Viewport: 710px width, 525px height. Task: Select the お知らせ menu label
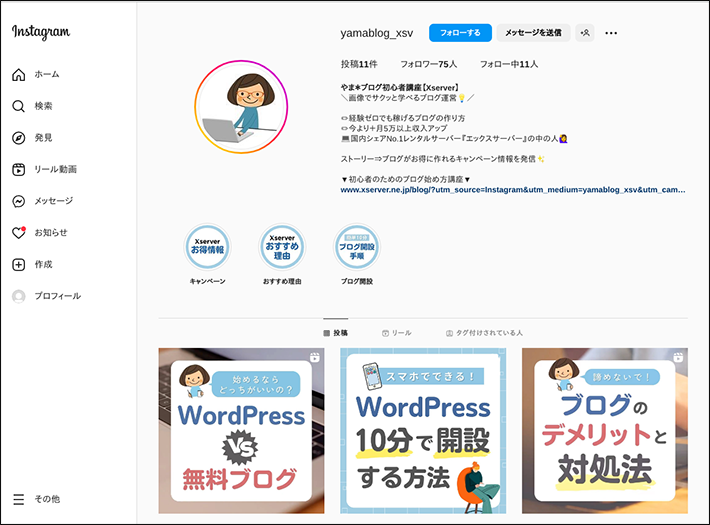[x=51, y=233]
